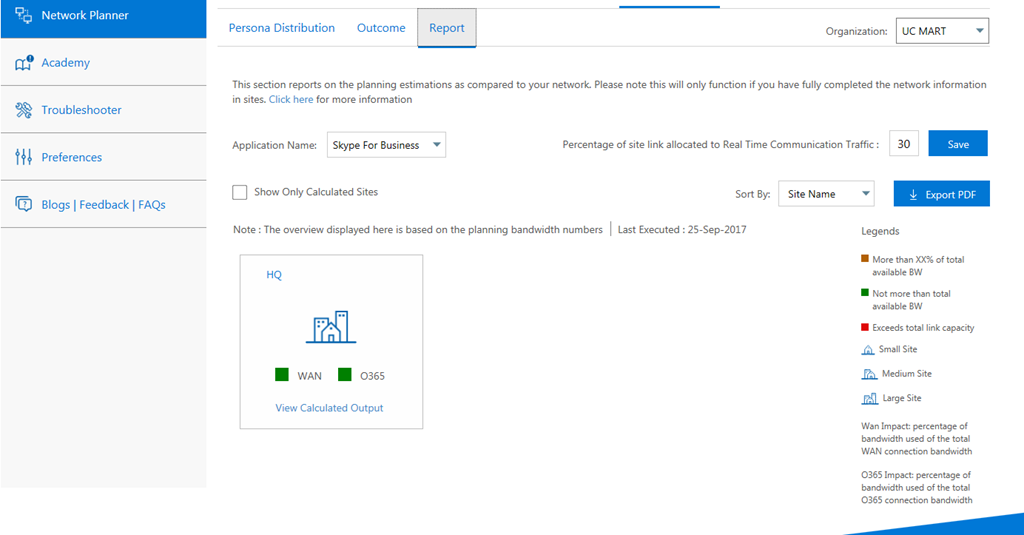Click the Preferences sliders icon
This screenshot has height=535, width=1024.
click(x=24, y=157)
